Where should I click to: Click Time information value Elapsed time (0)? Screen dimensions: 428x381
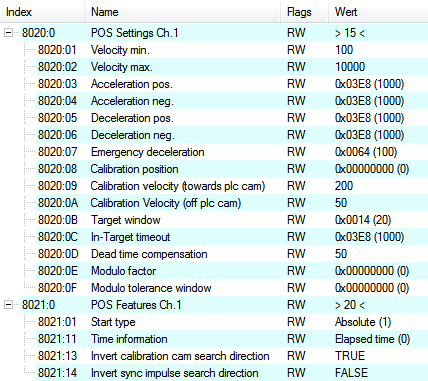click(x=372, y=339)
